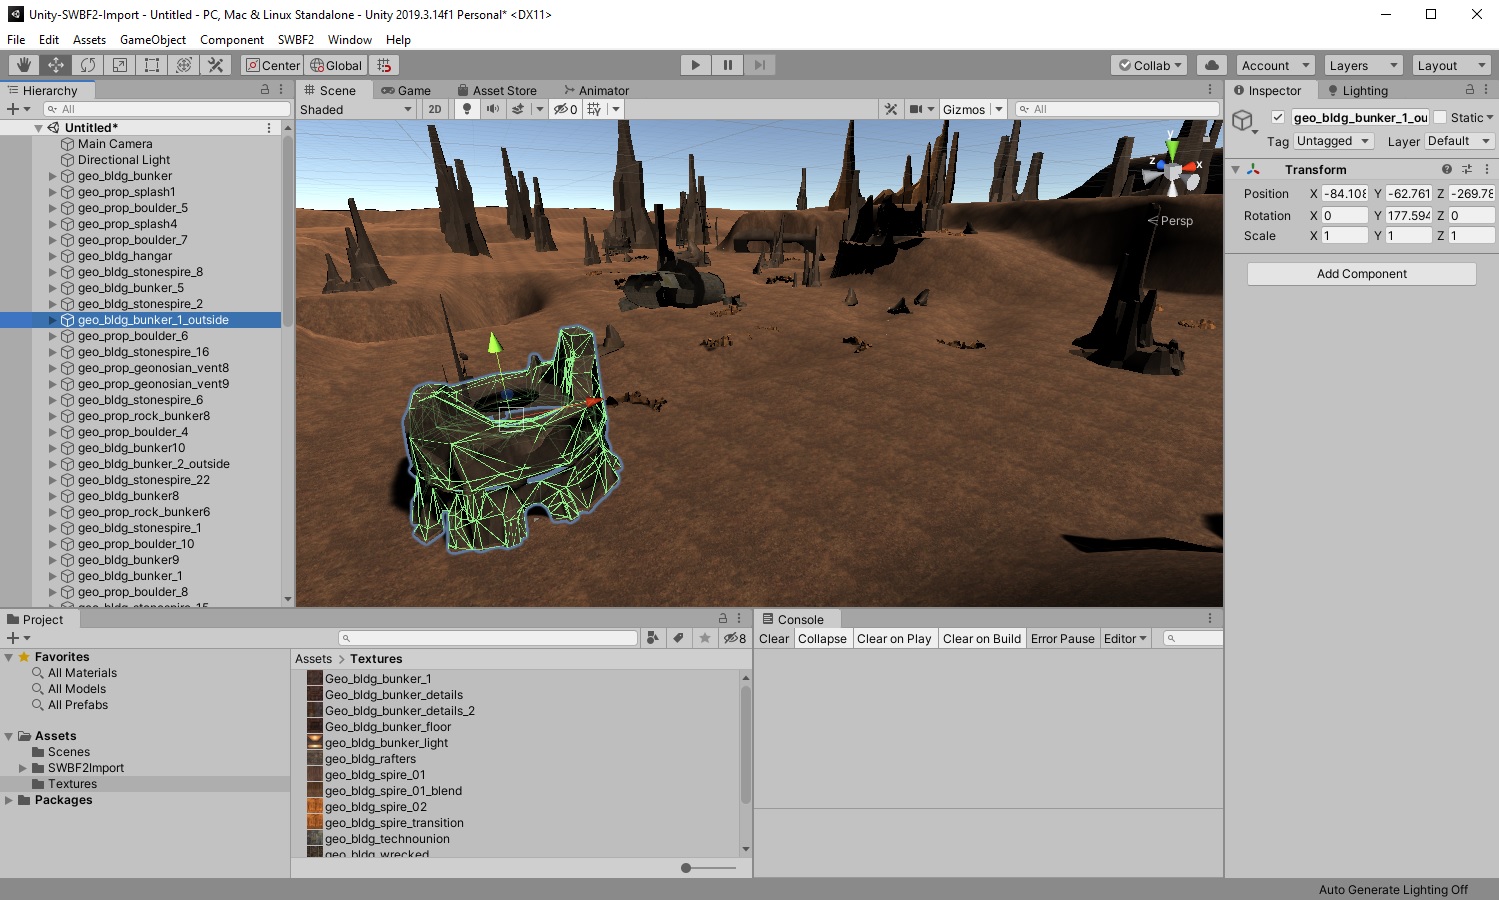Screen dimensions: 1499x900
Task: Open Transform component options menu
Action: click(1487, 169)
